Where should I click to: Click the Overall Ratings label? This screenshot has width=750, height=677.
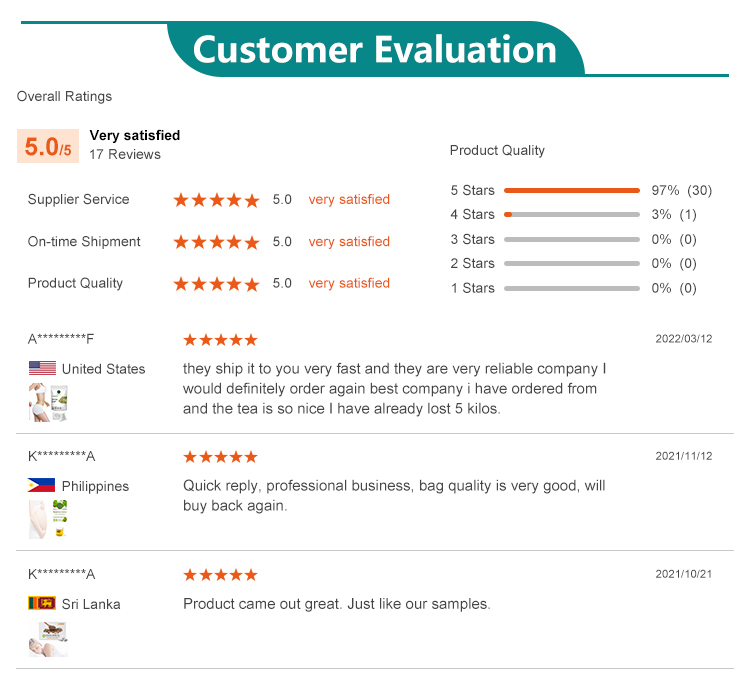tap(64, 97)
